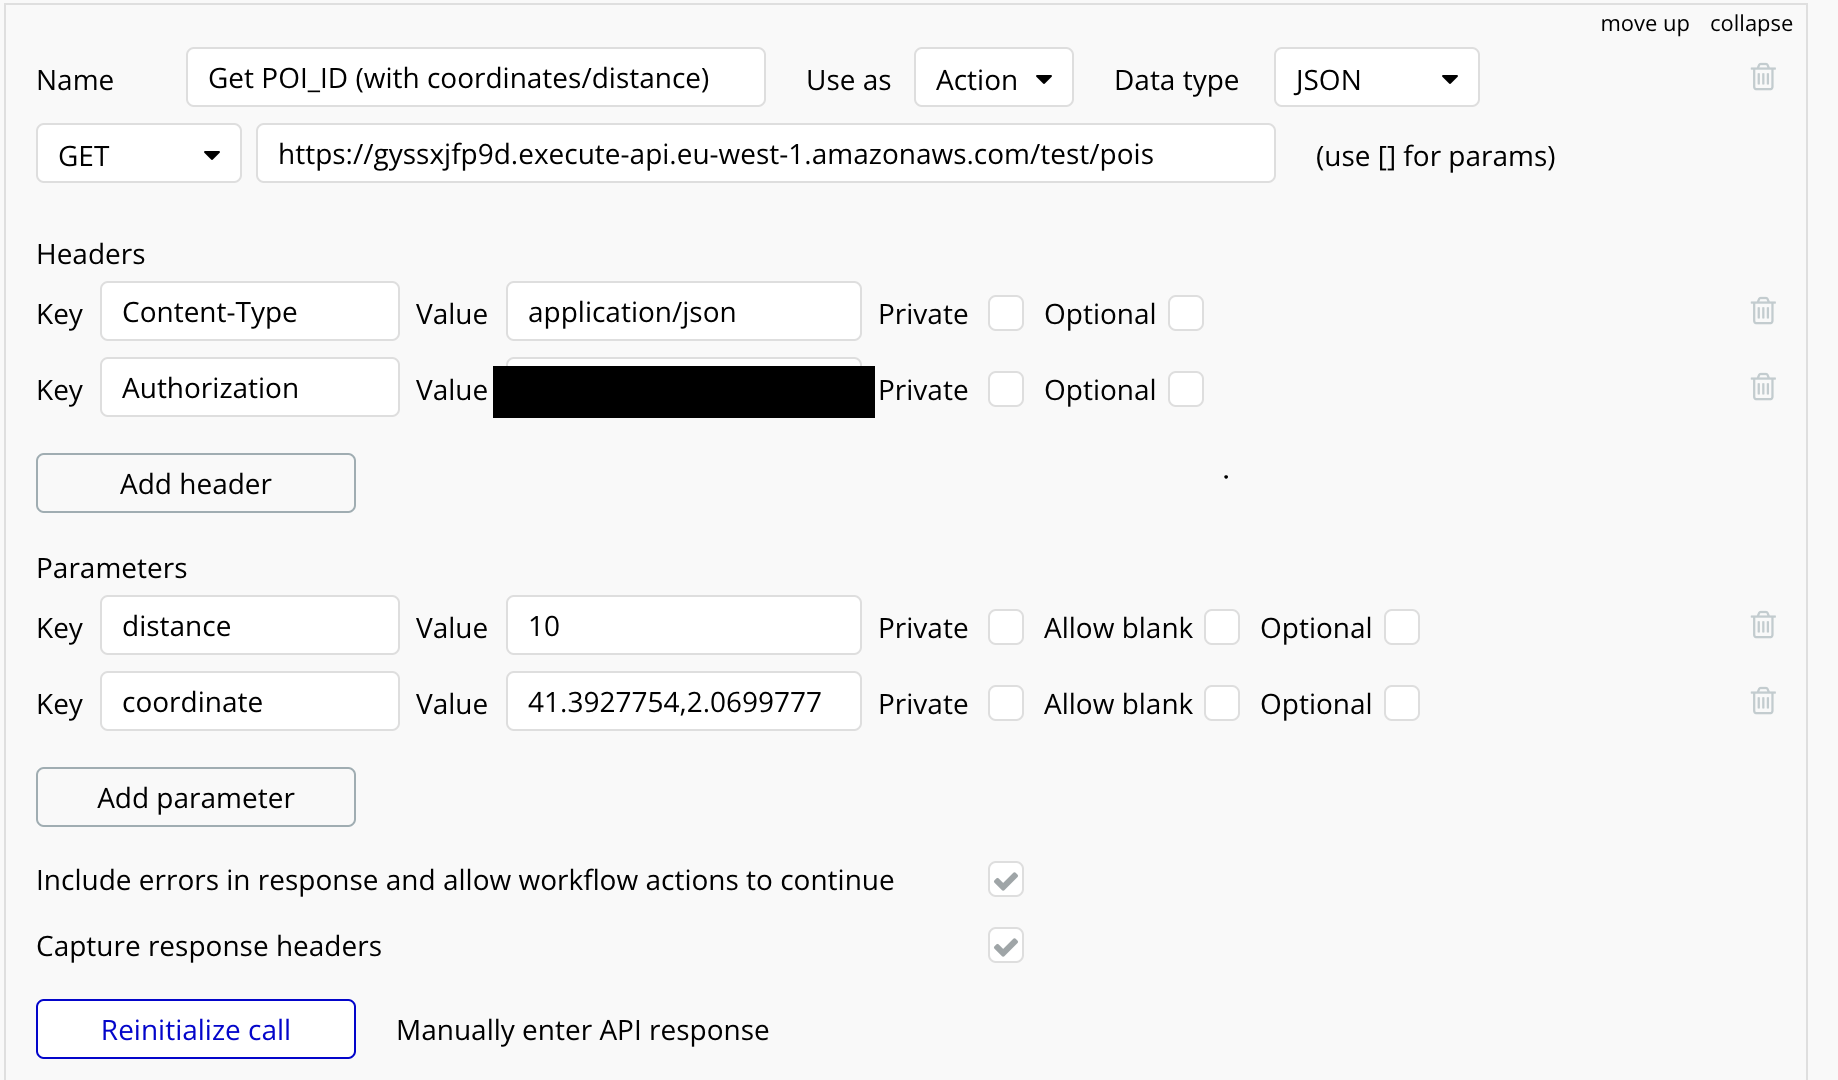This screenshot has width=1838, height=1080.
Task: Click the Add header button
Action: pyautogui.click(x=196, y=483)
